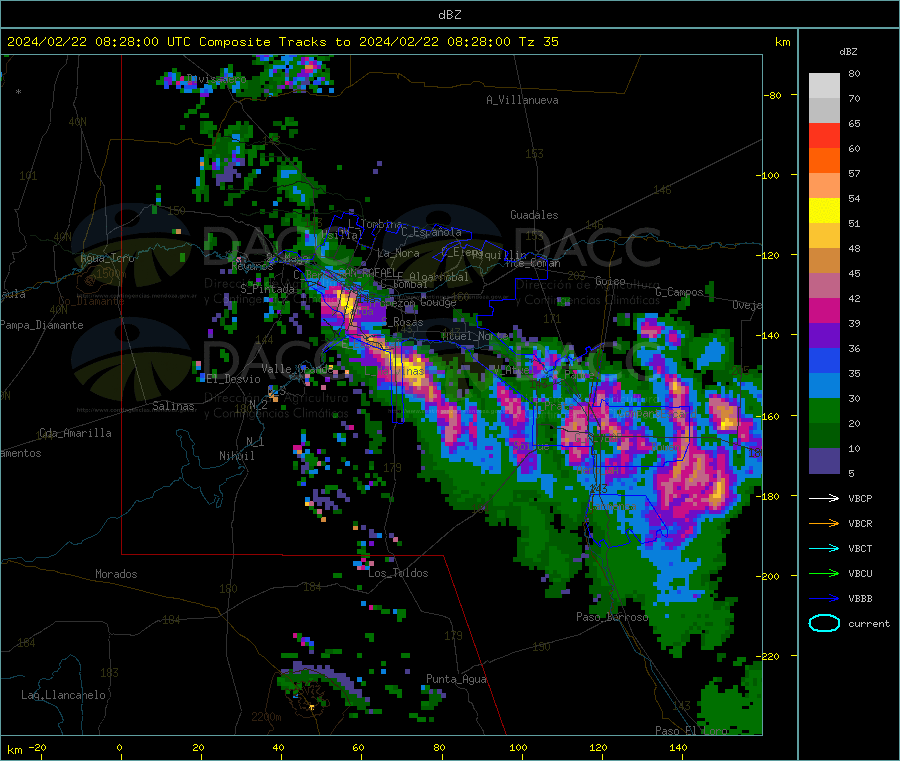
Task: Click the Salinas map label
Action: pyautogui.click(x=173, y=406)
